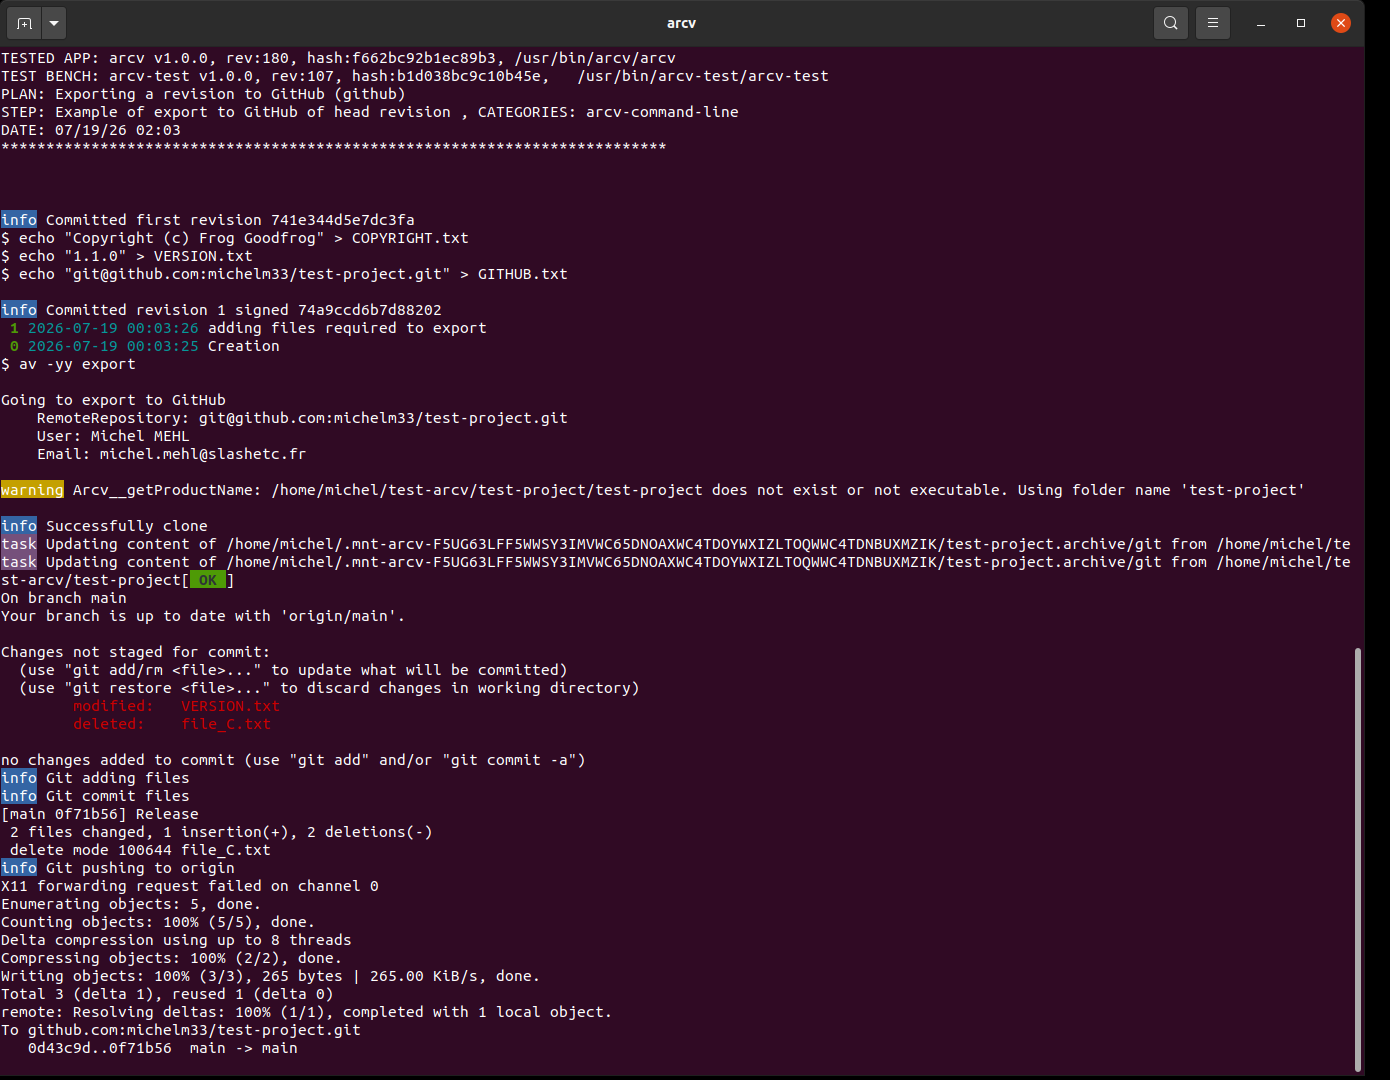The image size is (1390, 1080).
Task: Click the echo VERSION.txt command line
Action: tap(127, 256)
